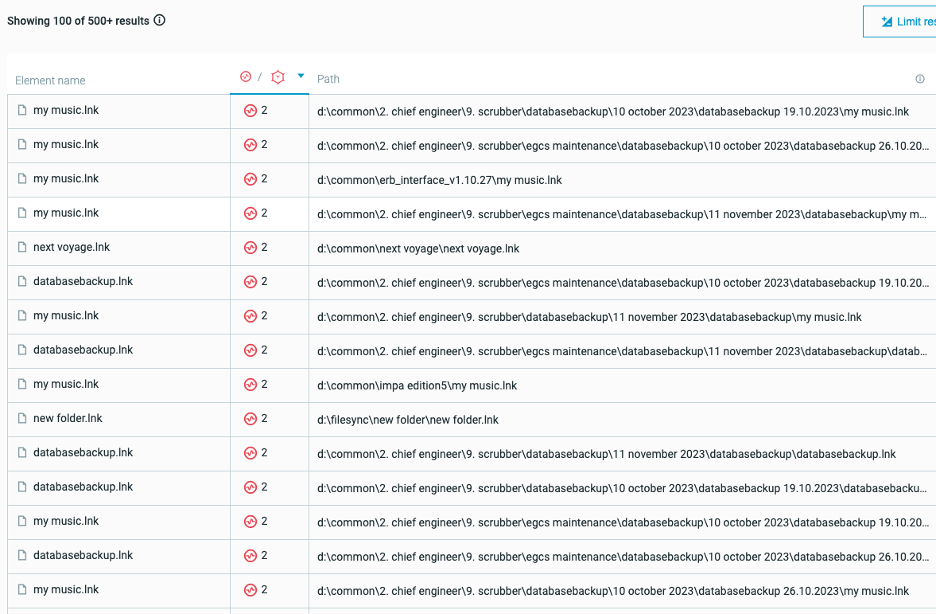This screenshot has height=614, width=936.
Task: Click detection icon in erb_interface_v1.10.27 row
Action: (250, 179)
